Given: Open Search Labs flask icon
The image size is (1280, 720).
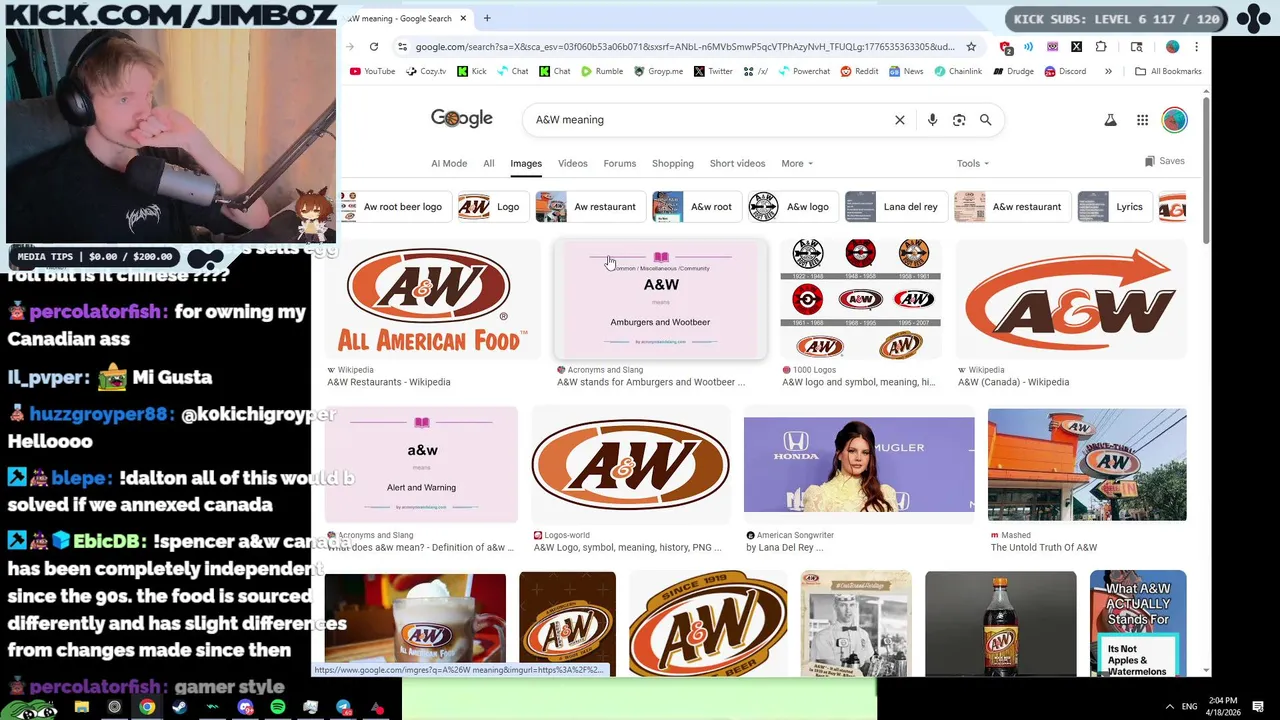Looking at the screenshot, I should tap(1110, 120).
